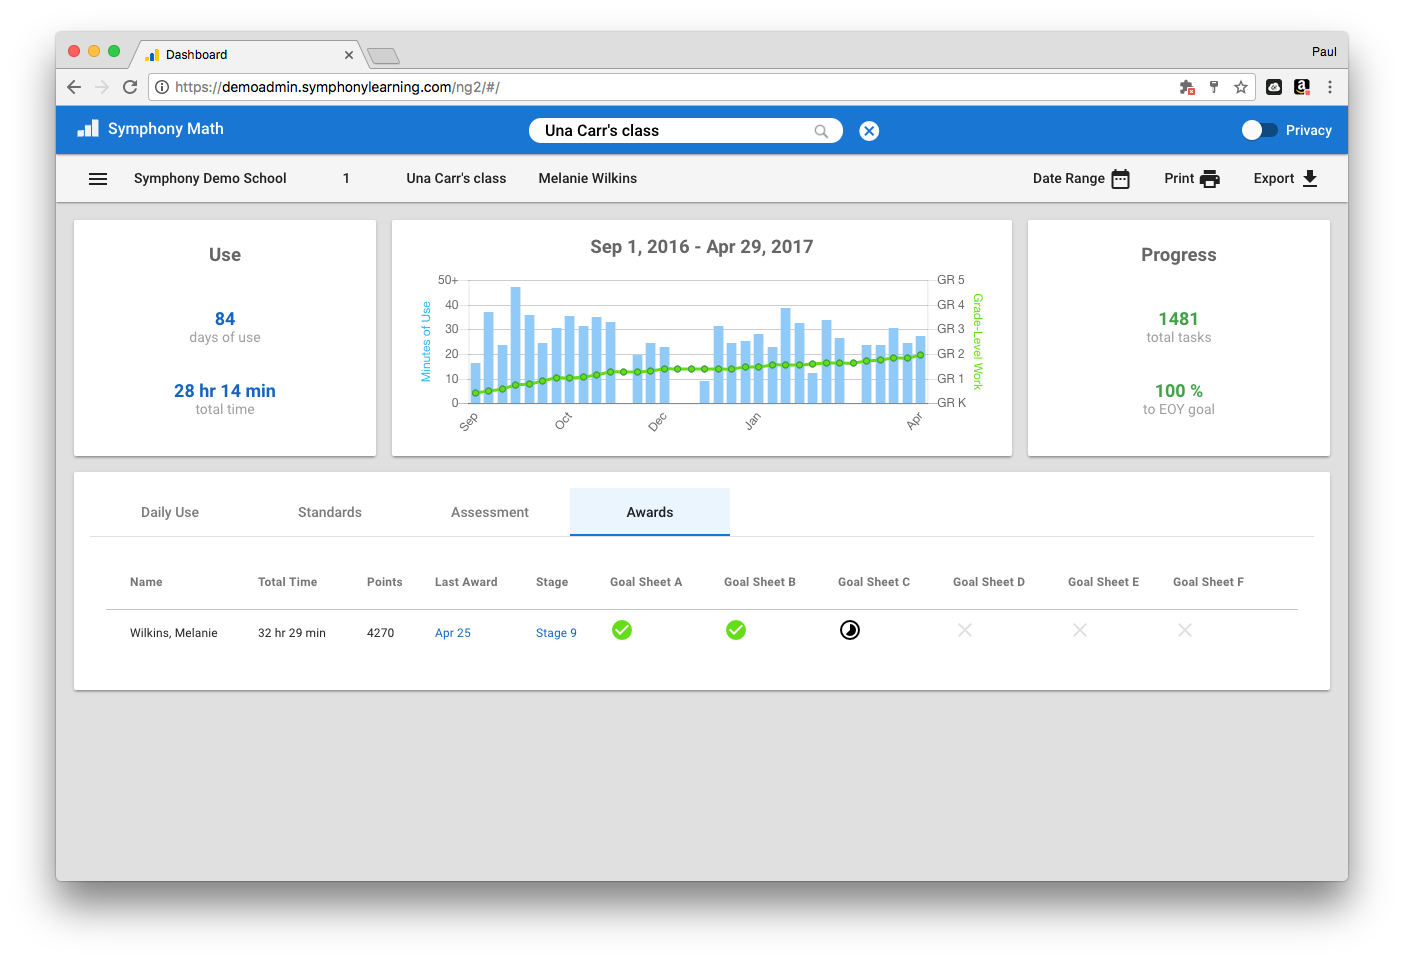This screenshot has height=961, width=1404.
Task: Go back with the browser back arrow
Action: click(74, 87)
